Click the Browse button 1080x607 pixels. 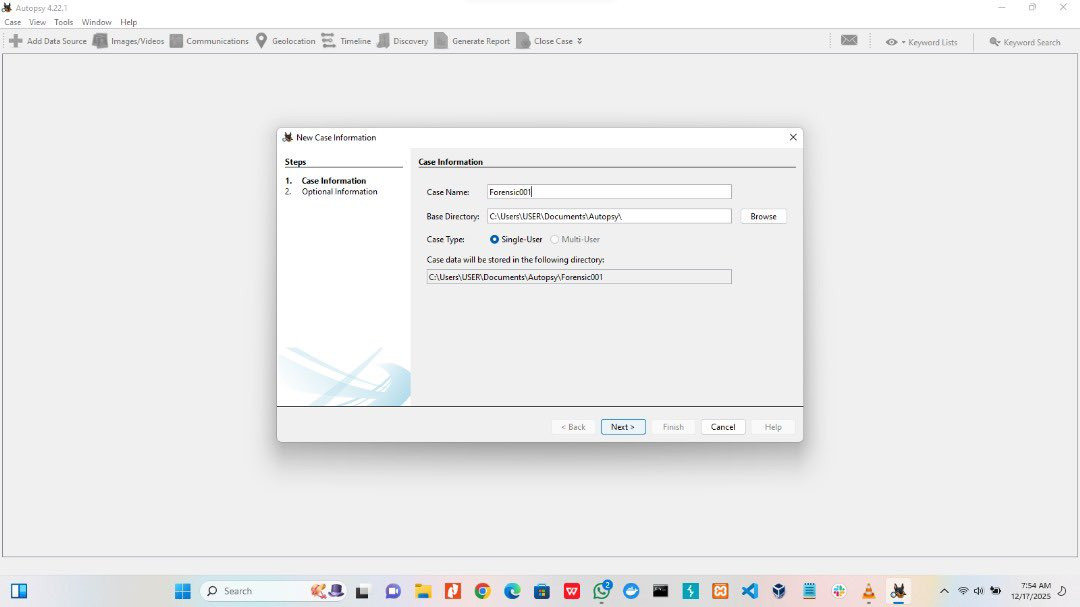click(763, 216)
